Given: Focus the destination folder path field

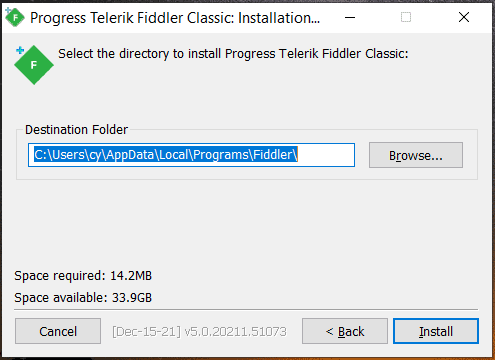Looking at the screenshot, I should 191,155.
